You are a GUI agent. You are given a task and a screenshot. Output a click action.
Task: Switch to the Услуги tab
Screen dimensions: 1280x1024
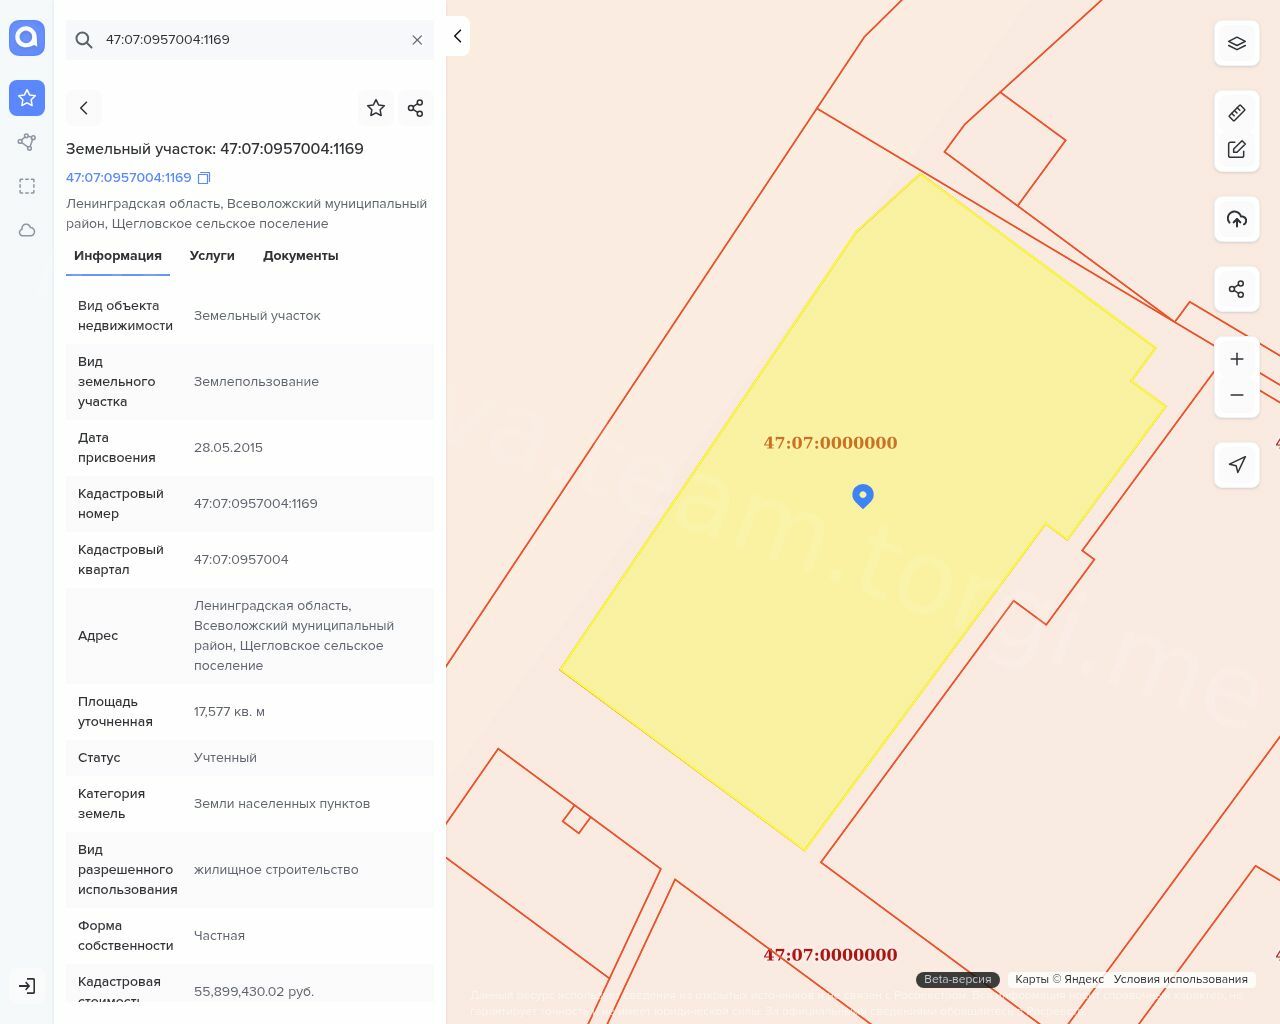212,256
